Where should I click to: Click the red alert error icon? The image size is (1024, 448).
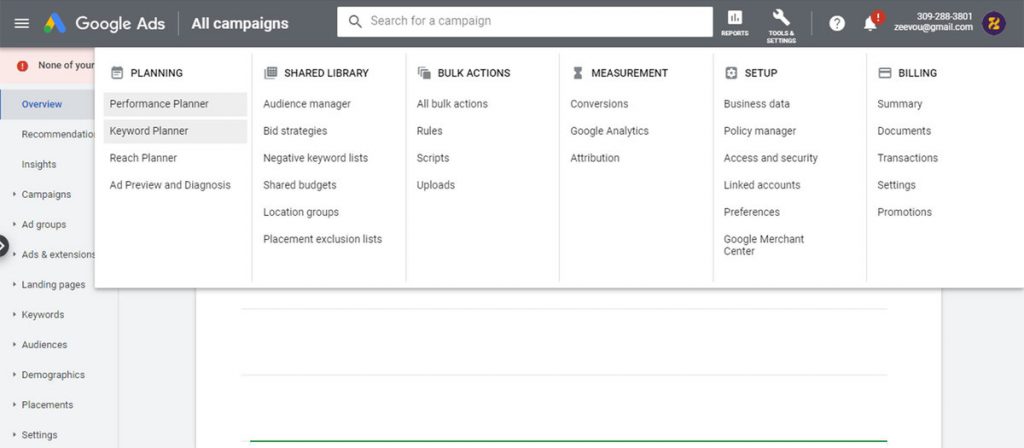point(23,66)
